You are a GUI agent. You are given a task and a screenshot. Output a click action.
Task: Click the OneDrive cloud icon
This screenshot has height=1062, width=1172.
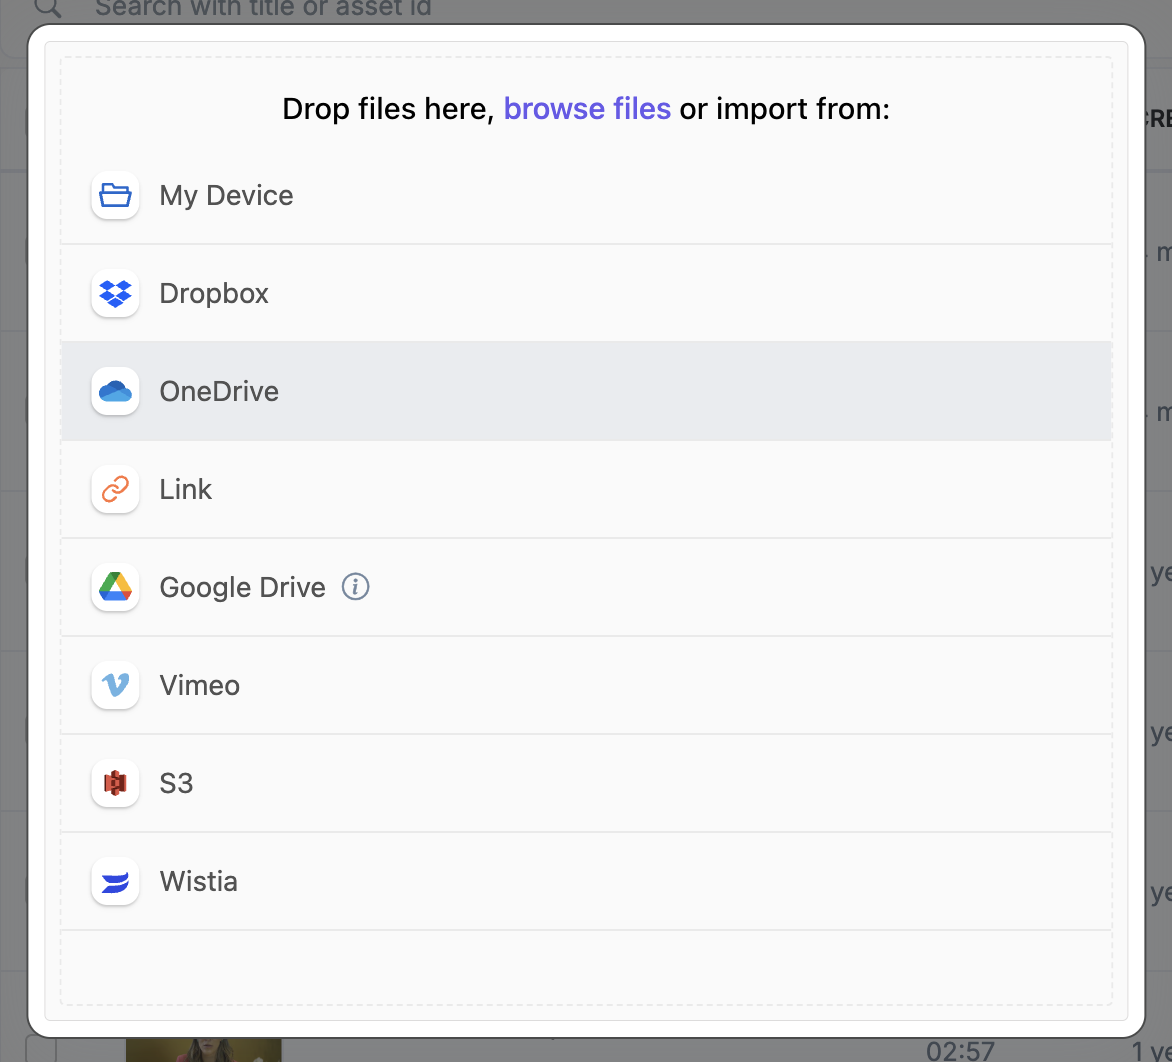[115, 391]
